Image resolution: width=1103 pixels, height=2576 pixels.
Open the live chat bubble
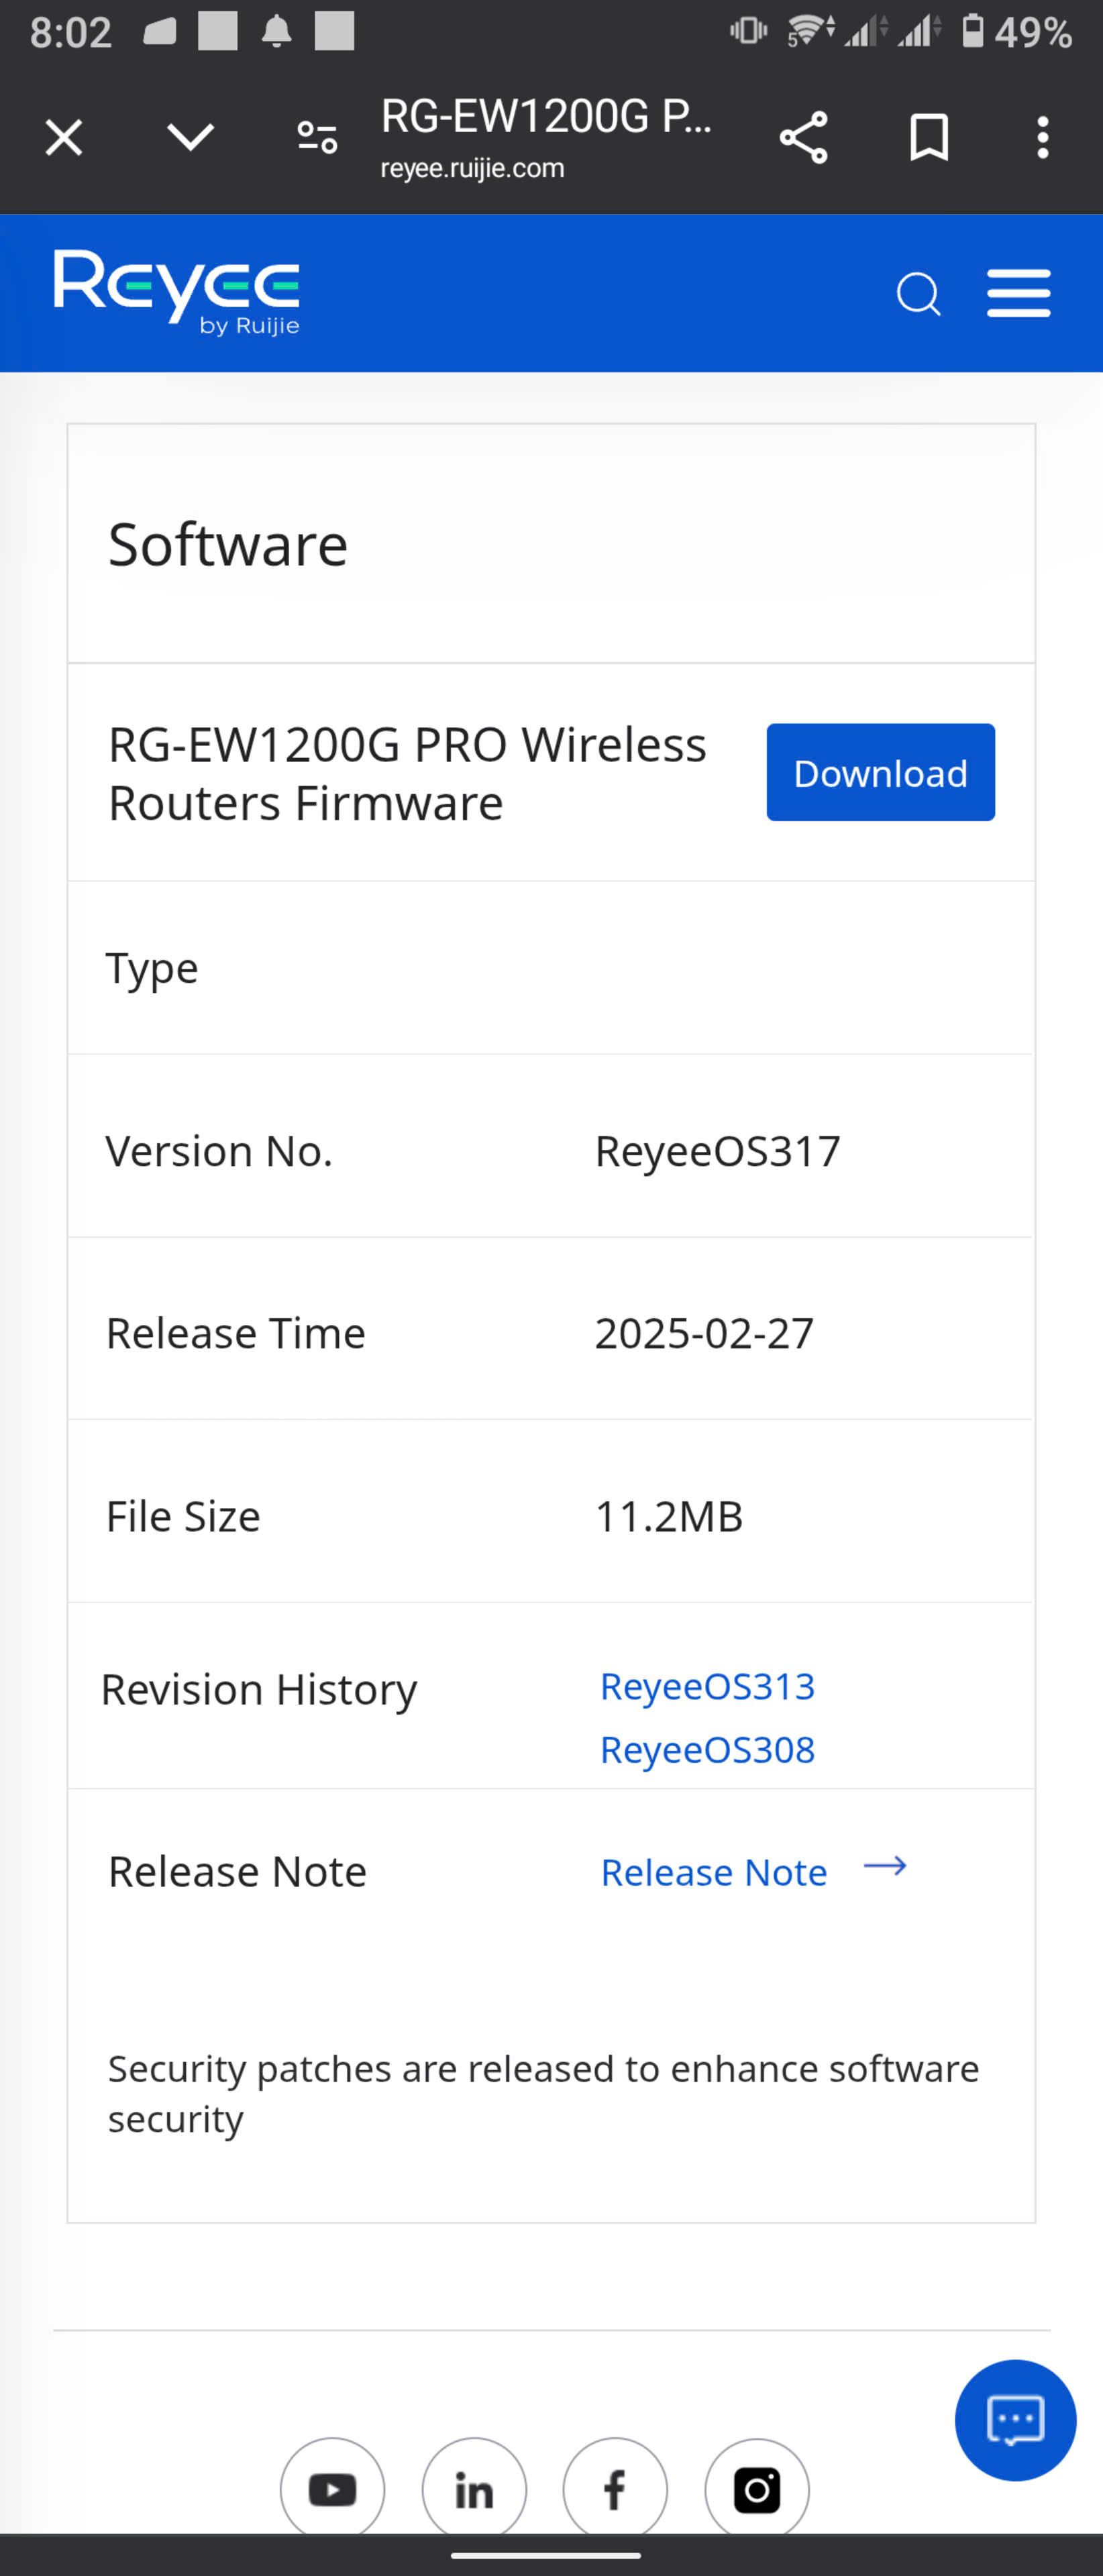pyautogui.click(x=1015, y=2420)
